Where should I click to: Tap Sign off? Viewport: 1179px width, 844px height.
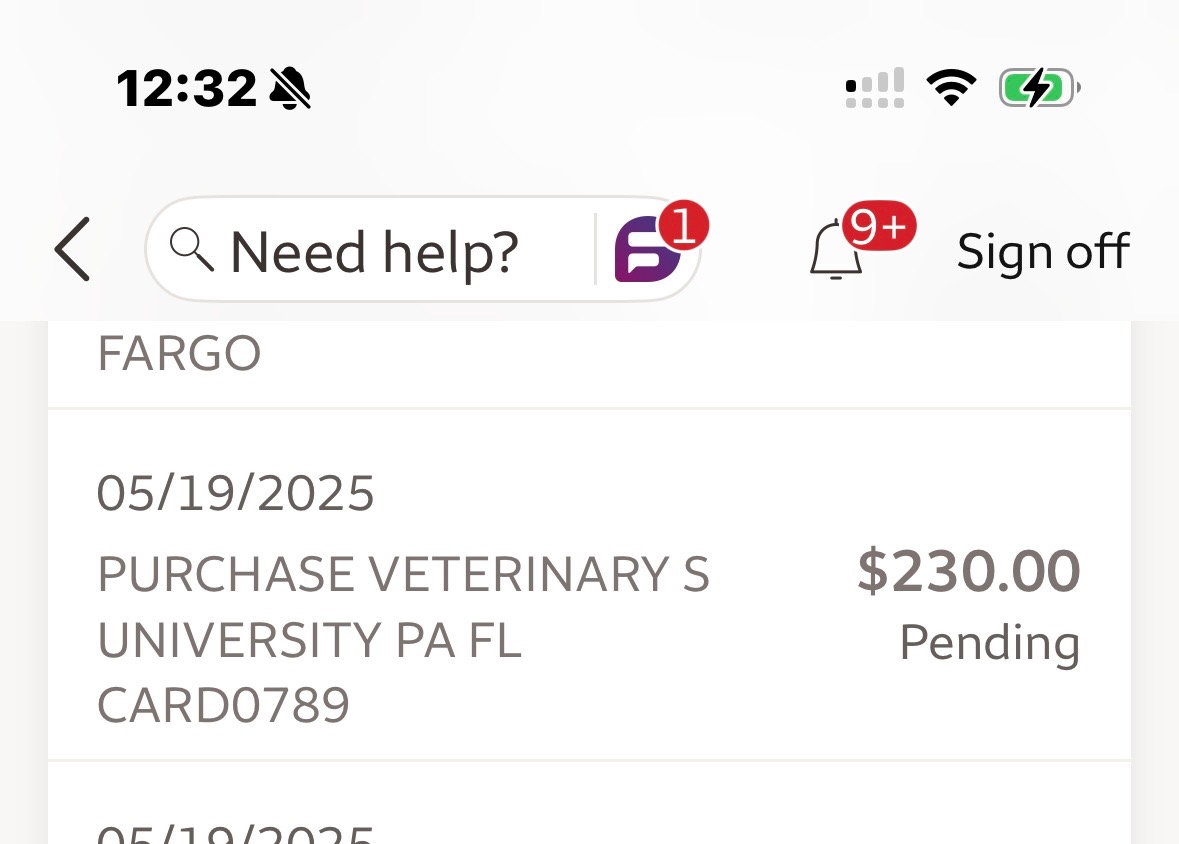click(1042, 251)
